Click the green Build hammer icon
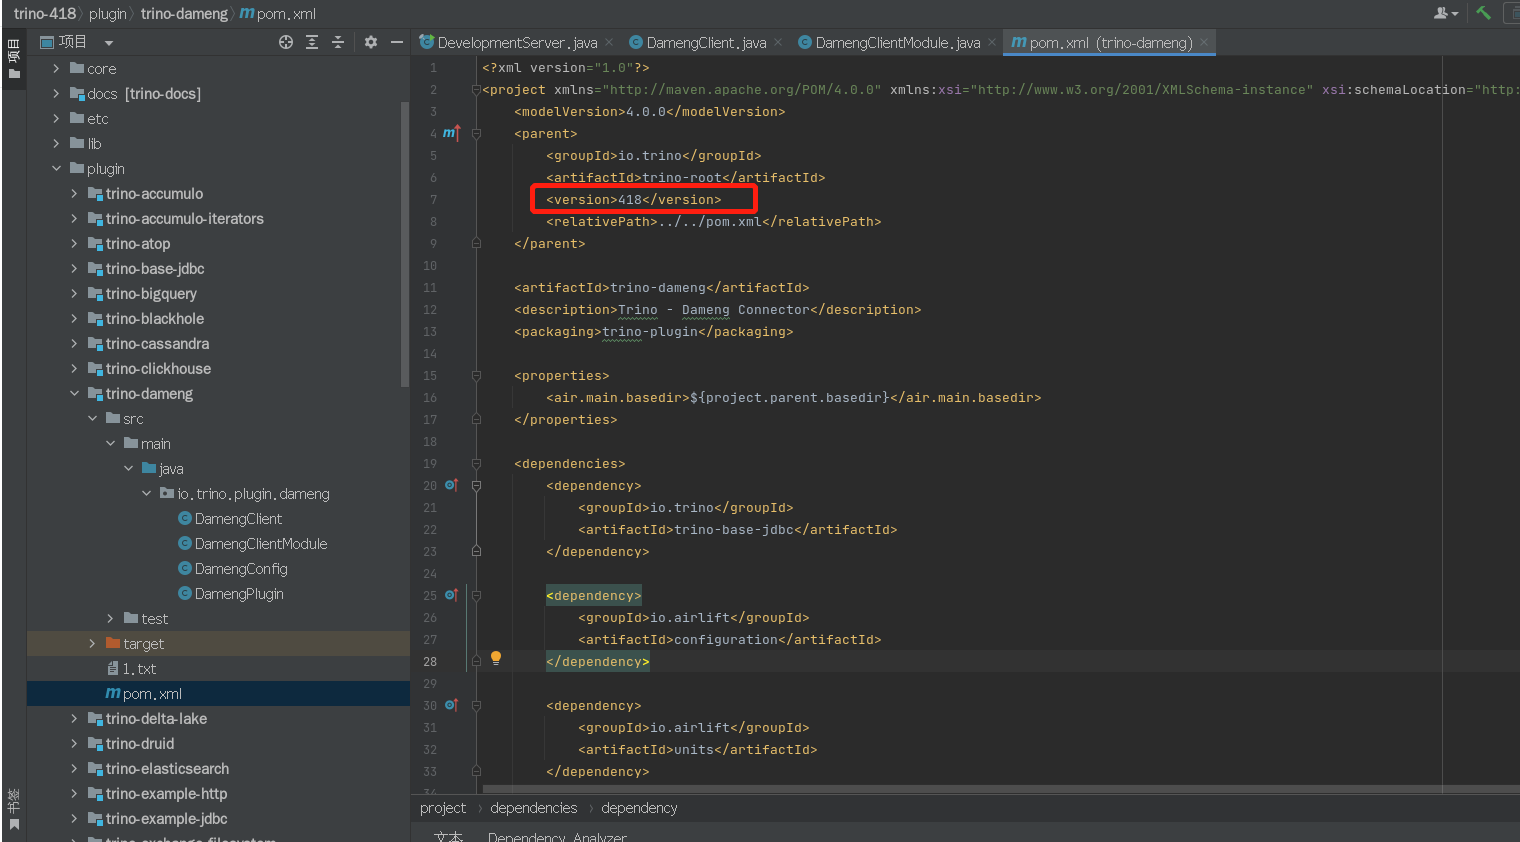This screenshot has height=842, width=1520. 1484,13
